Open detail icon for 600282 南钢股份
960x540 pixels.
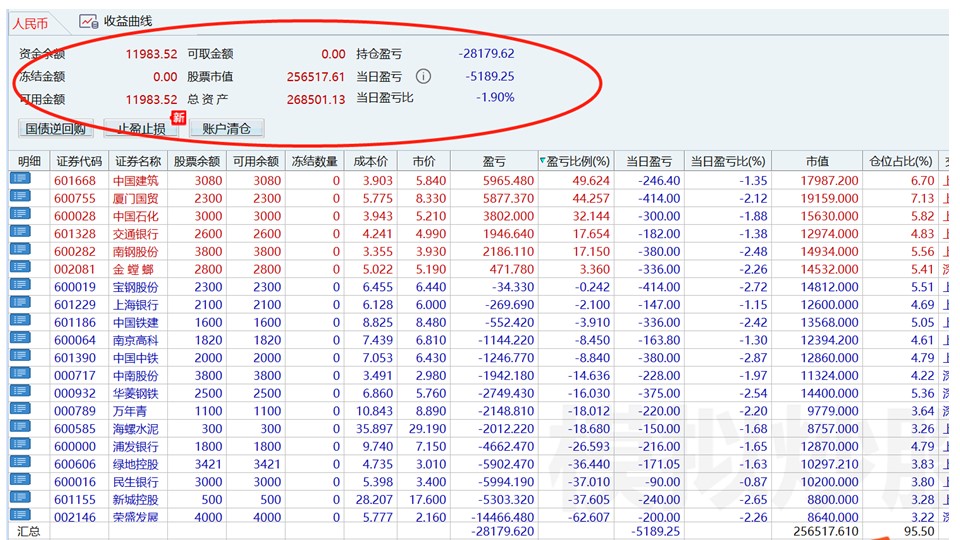[20, 250]
